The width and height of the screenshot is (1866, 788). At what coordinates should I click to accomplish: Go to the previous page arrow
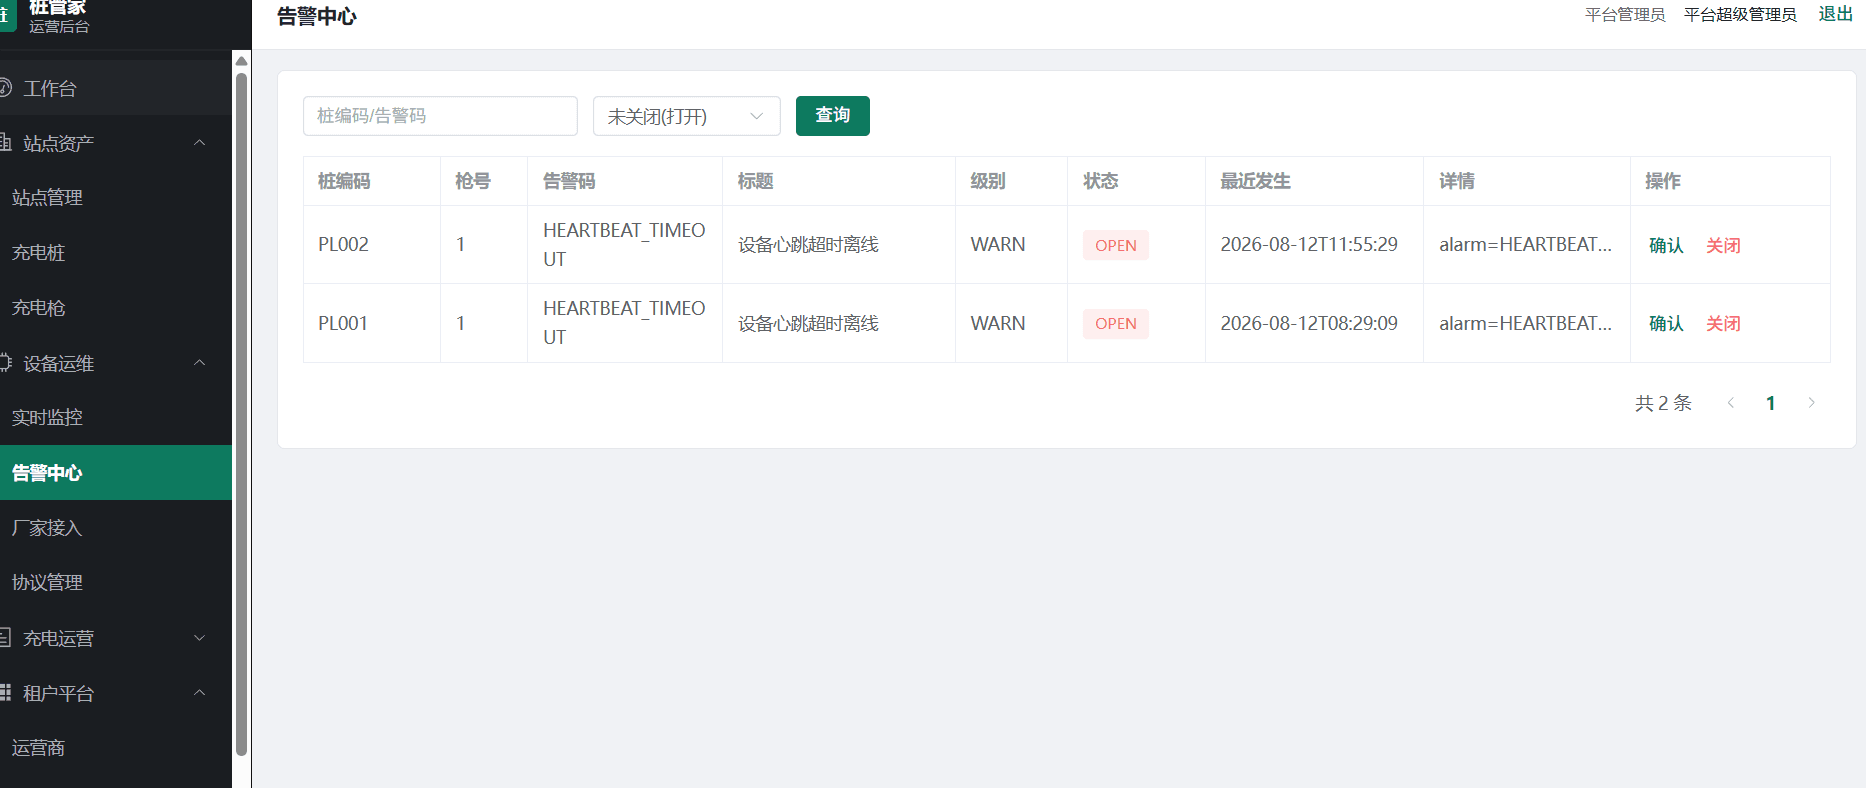(x=1731, y=403)
